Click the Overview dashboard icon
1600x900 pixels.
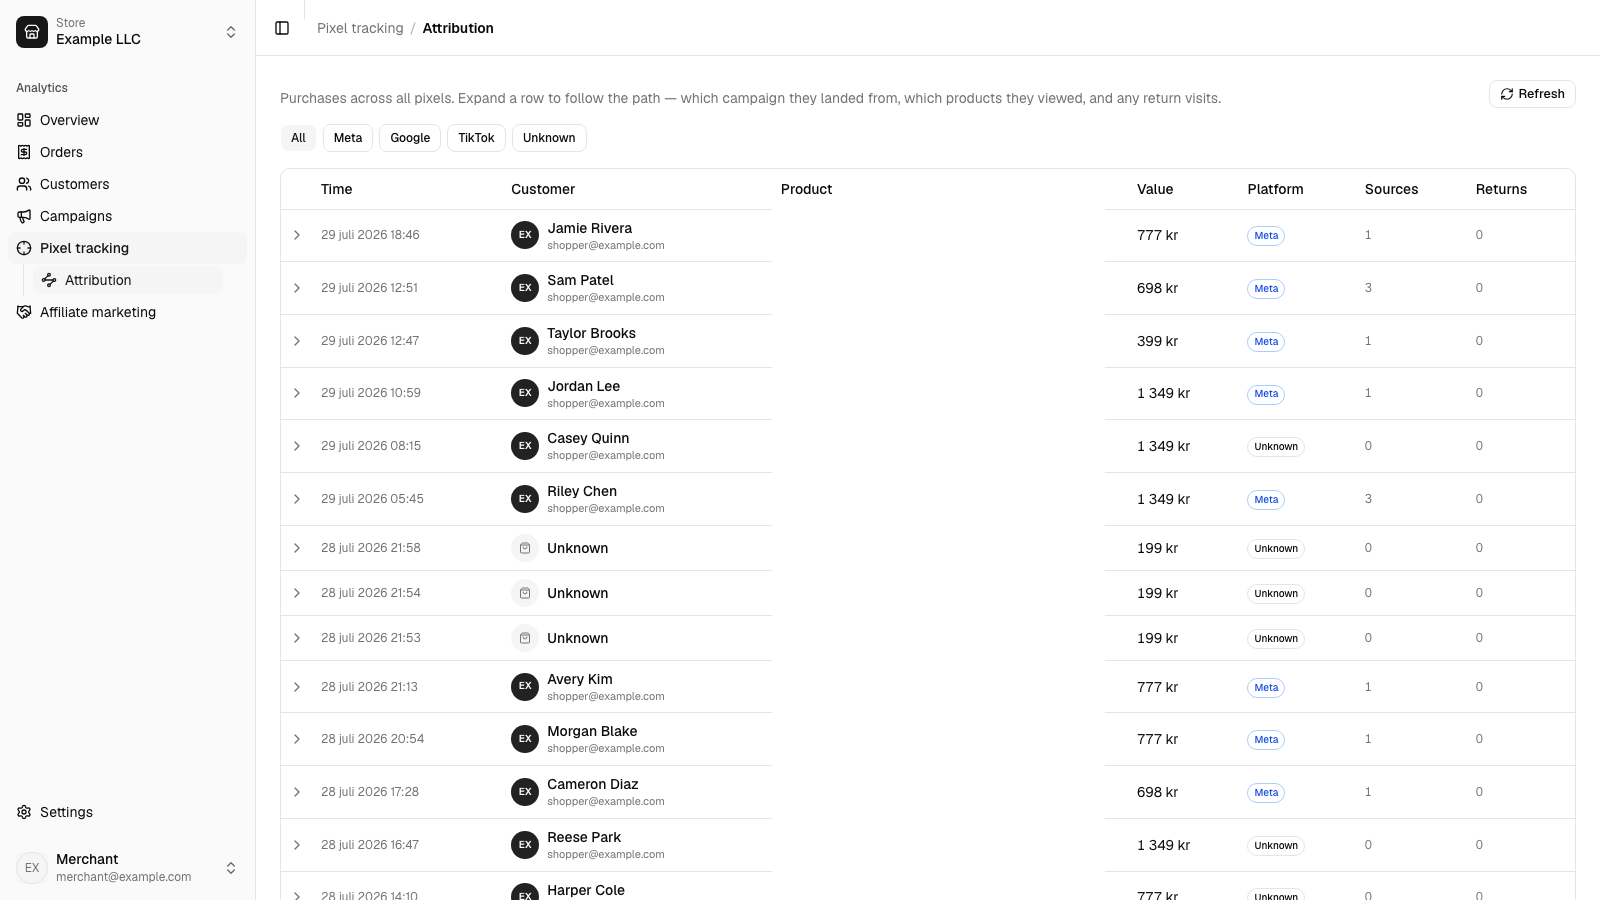point(24,120)
